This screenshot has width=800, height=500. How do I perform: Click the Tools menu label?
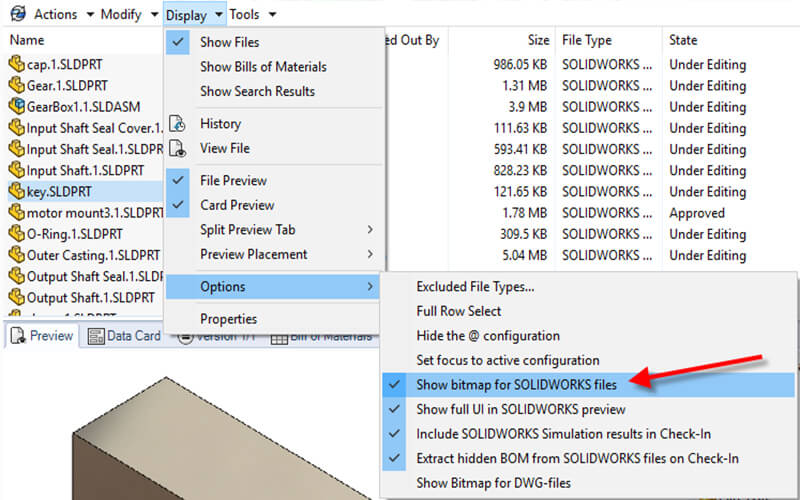pos(244,14)
